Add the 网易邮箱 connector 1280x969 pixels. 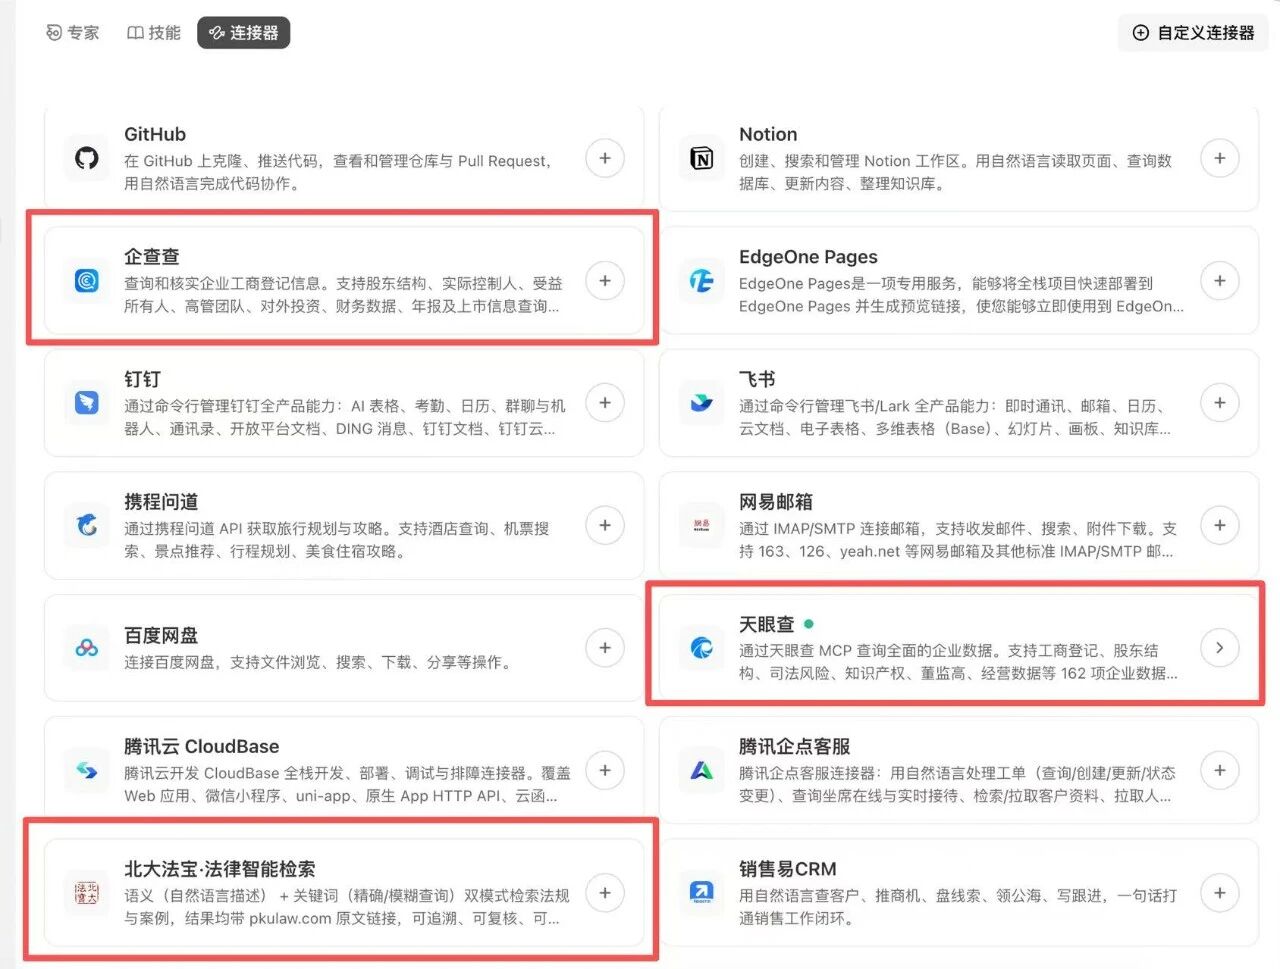pyautogui.click(x=1220, y=525)
